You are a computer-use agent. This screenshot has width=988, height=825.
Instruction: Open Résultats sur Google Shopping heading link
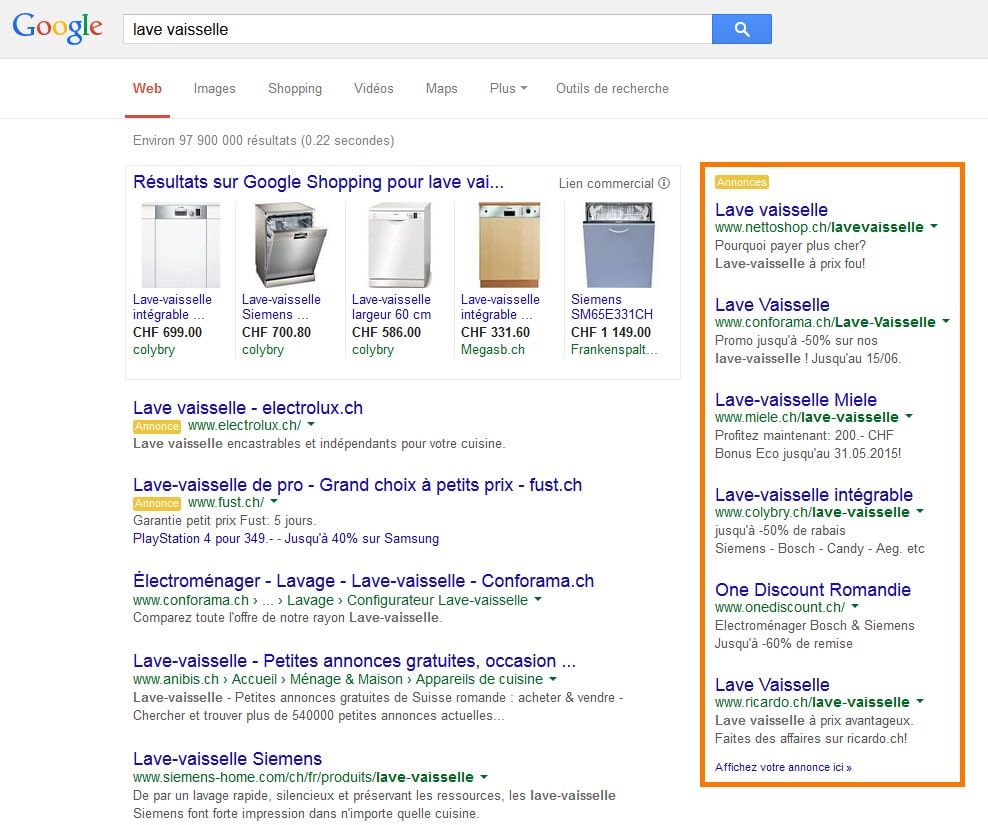click(318, 182)
